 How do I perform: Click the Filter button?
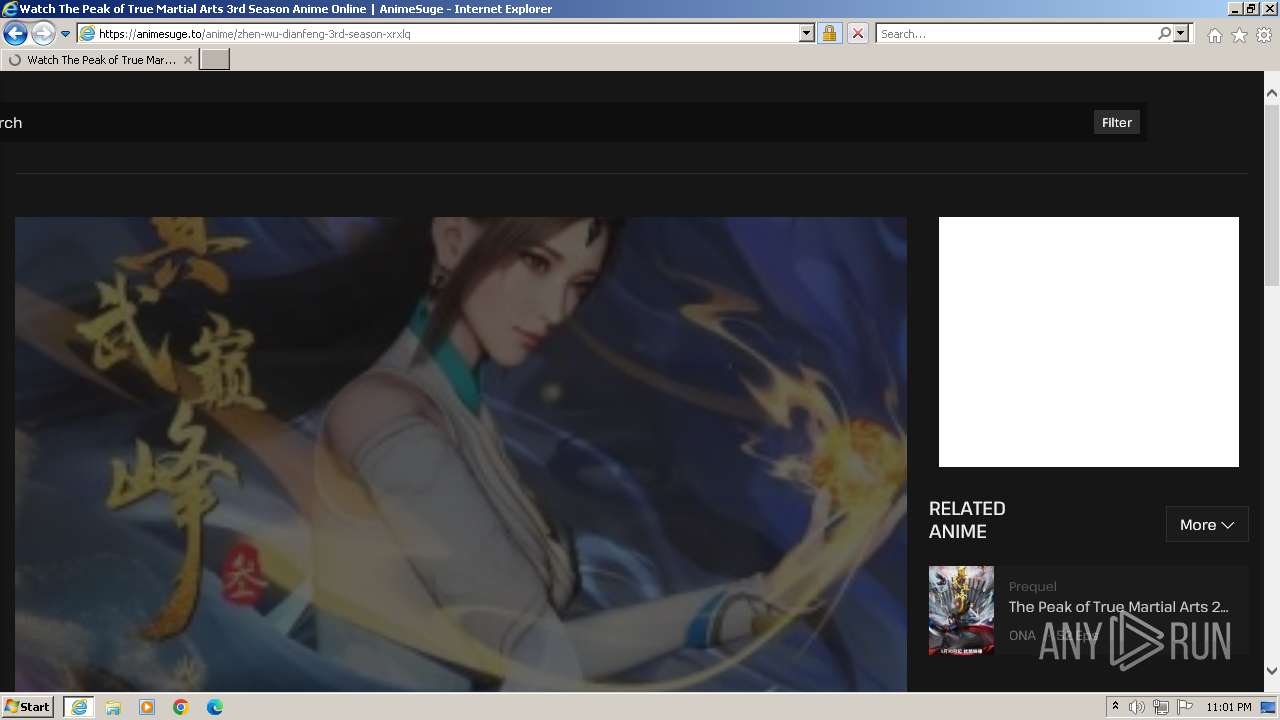tap(1117, 122)
